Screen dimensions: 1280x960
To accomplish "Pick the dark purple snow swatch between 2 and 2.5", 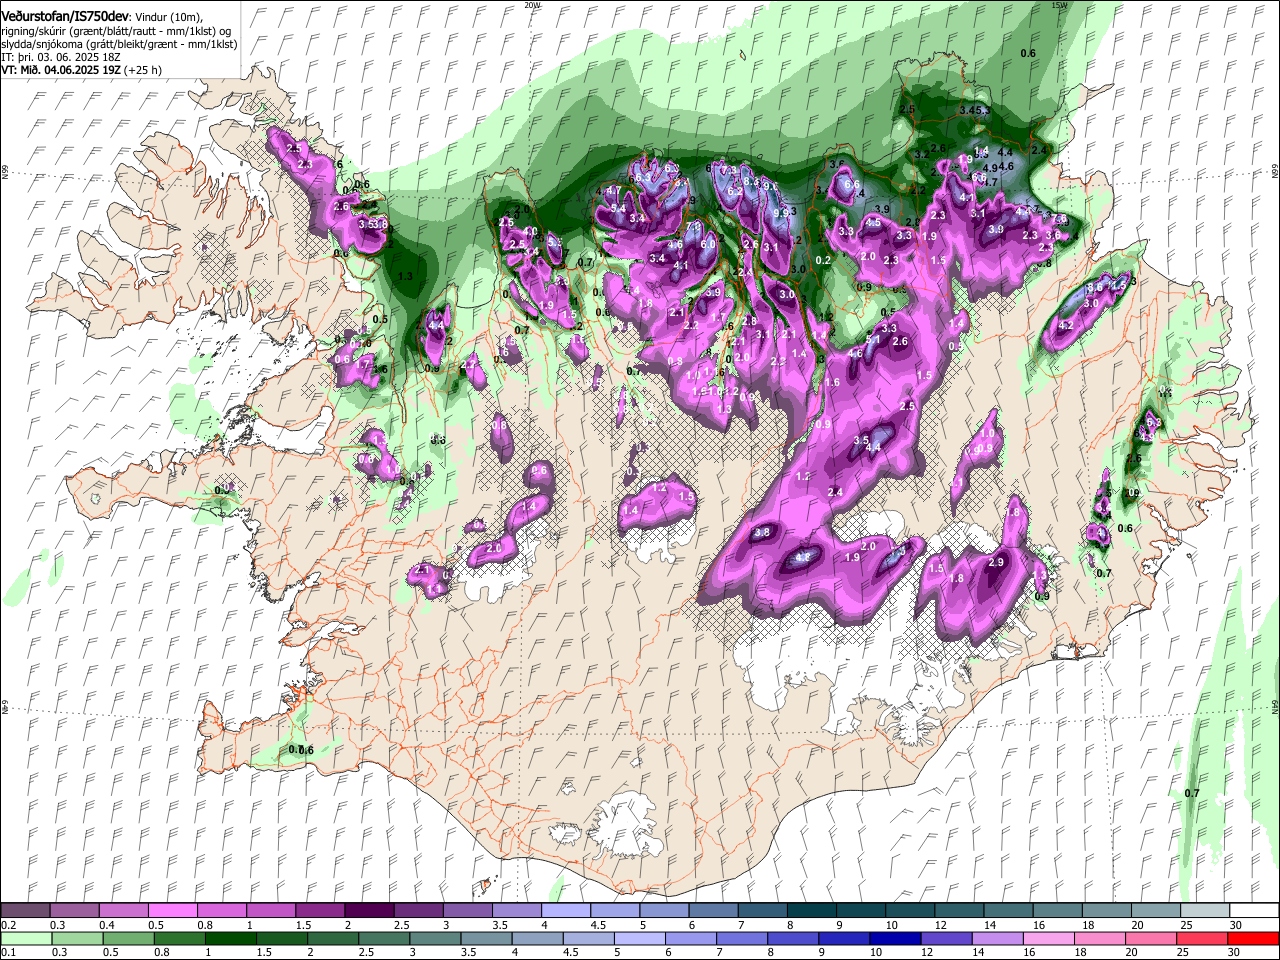I will point(368,911).
